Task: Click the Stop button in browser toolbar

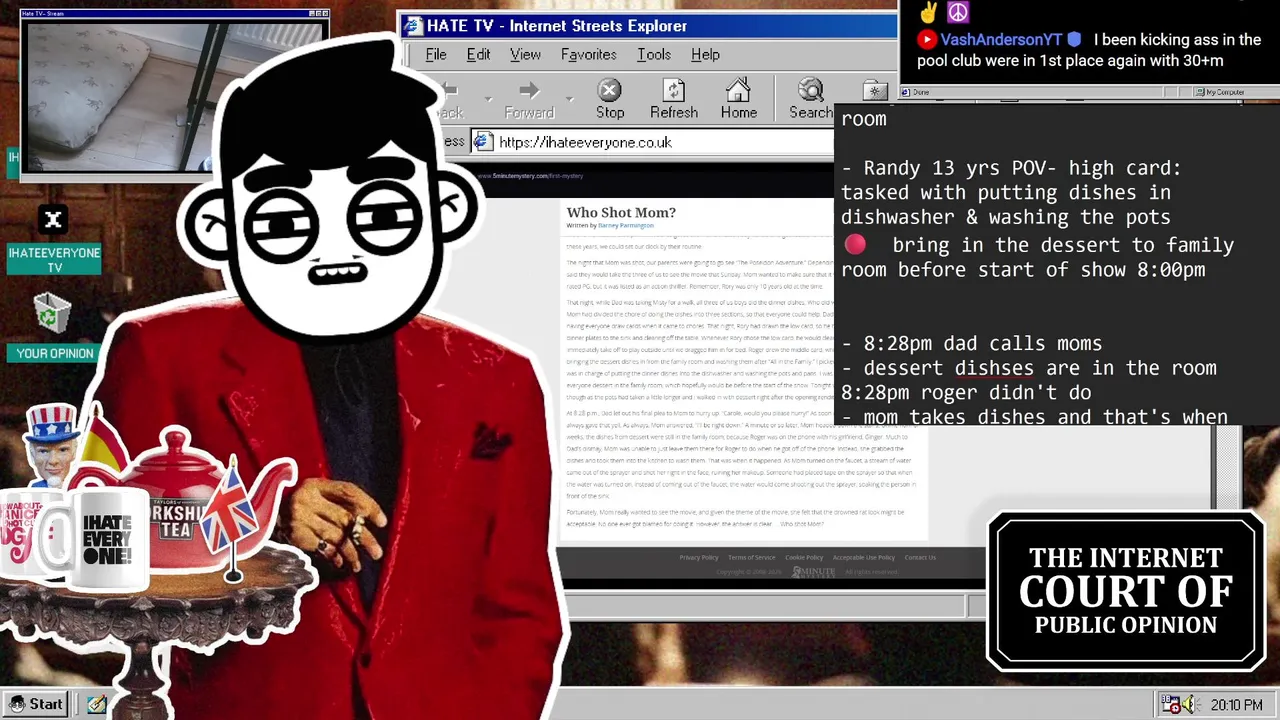Action: (x=610, y=99)
